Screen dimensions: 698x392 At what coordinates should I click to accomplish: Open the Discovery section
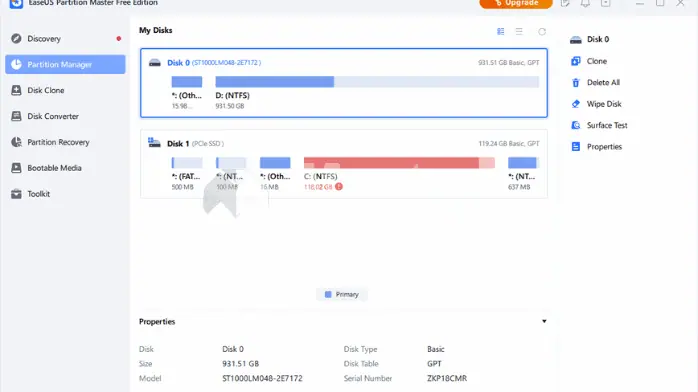(x=65, y=39)
